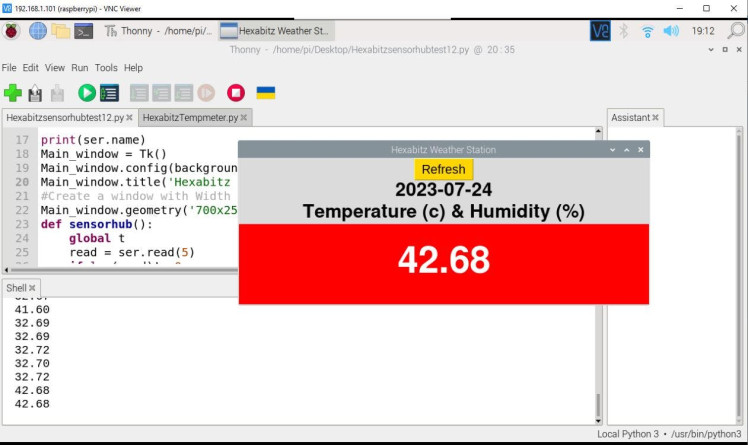This screenshot has height=445, width=748.
Task: Click the Resume debug icon
Action: [x=206, y=93]
